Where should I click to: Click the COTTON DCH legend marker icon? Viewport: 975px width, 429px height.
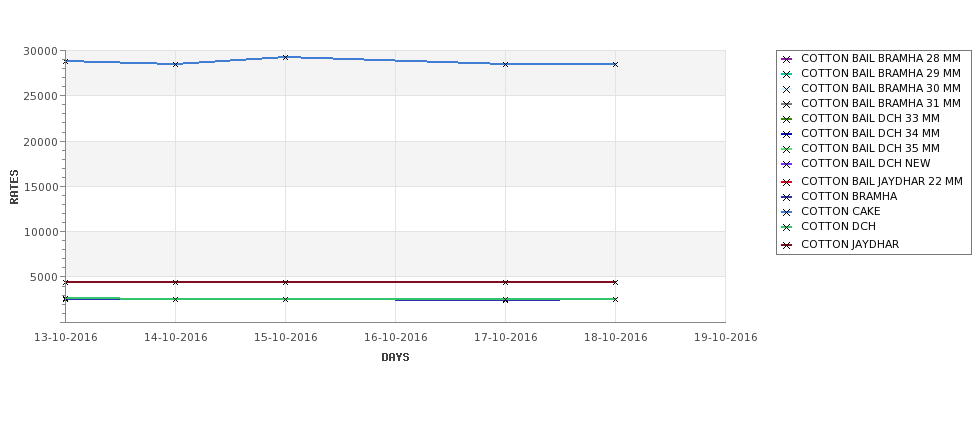click(786, 227)
